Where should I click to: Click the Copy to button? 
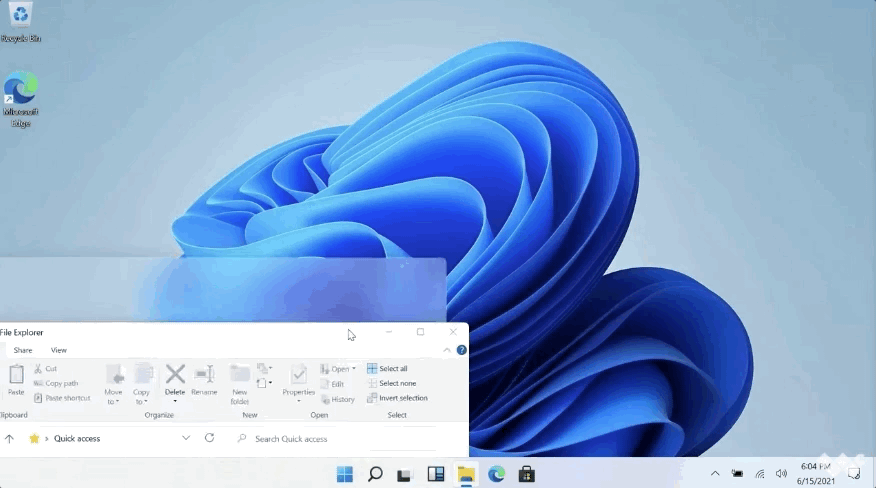(x=142, y=384)
